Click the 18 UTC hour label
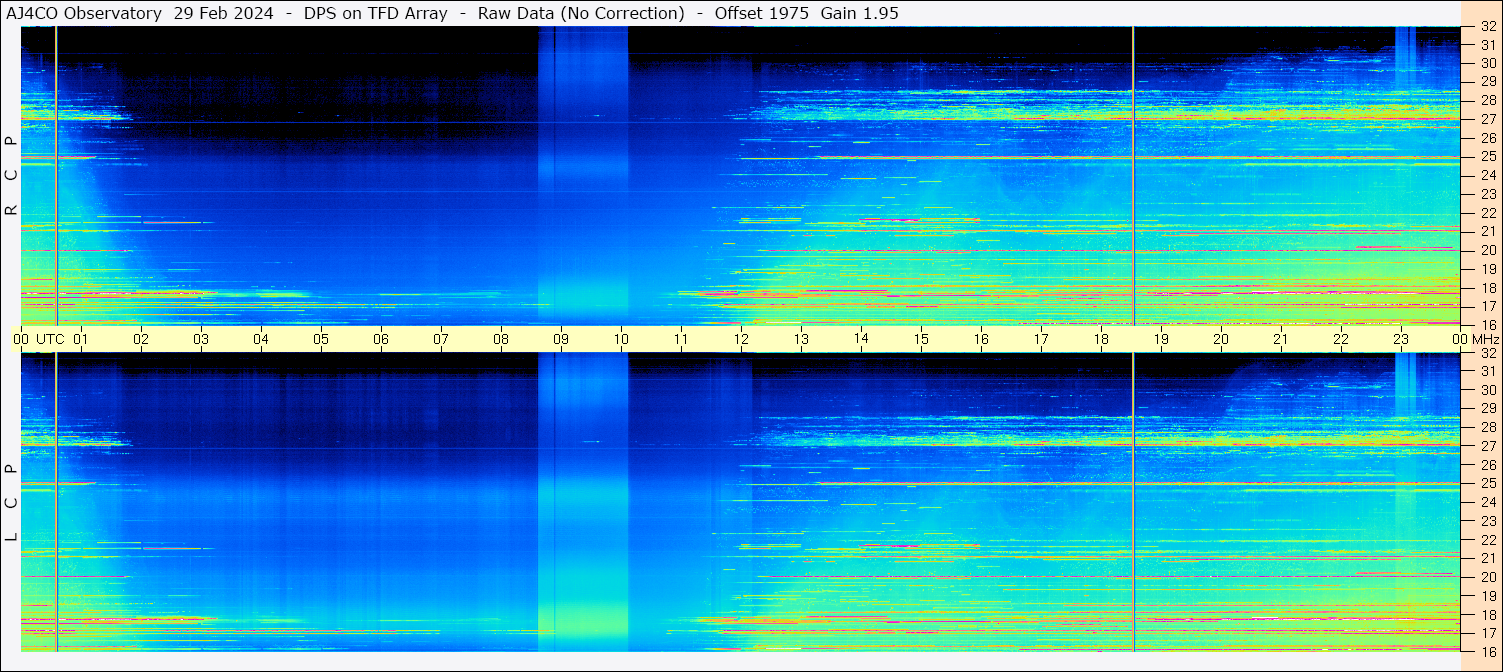The image size is (1503, 672). tap(1101, 339)
